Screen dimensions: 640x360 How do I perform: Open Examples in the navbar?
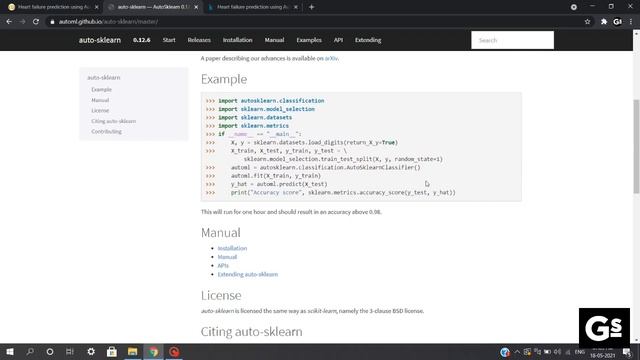[x=309, y=40]
